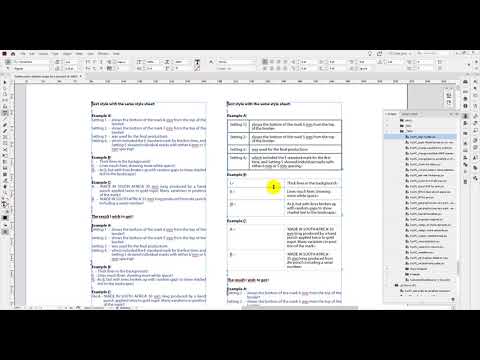Select the Gradient Feather tool
The height and width of the screenshot is (360, 480).
pos(5,168)
